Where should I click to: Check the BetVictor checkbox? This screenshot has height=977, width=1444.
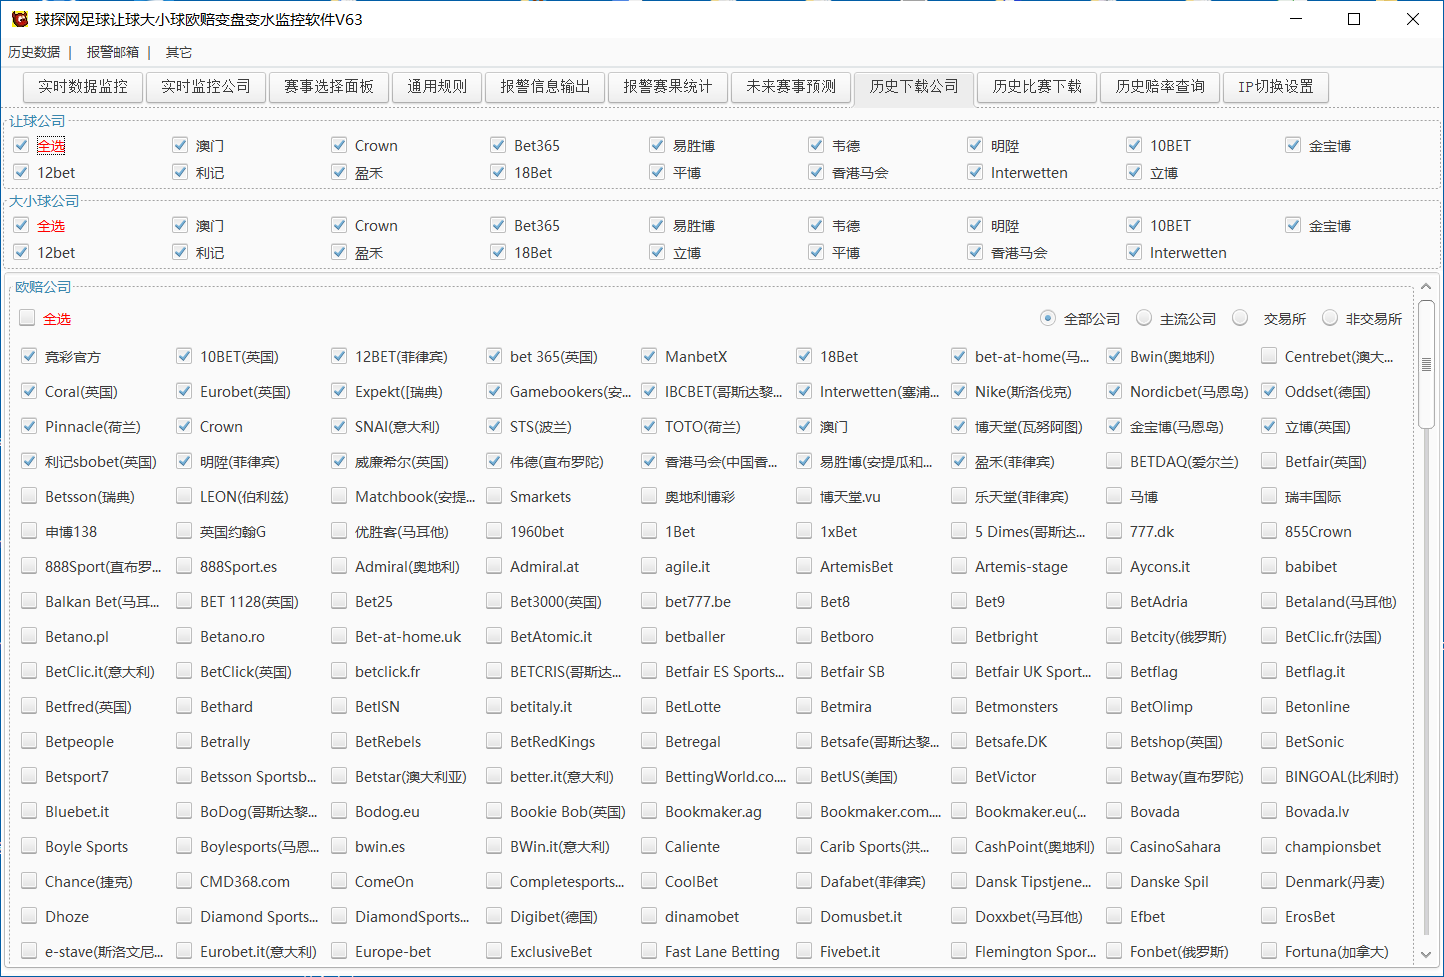coord(959,776)
